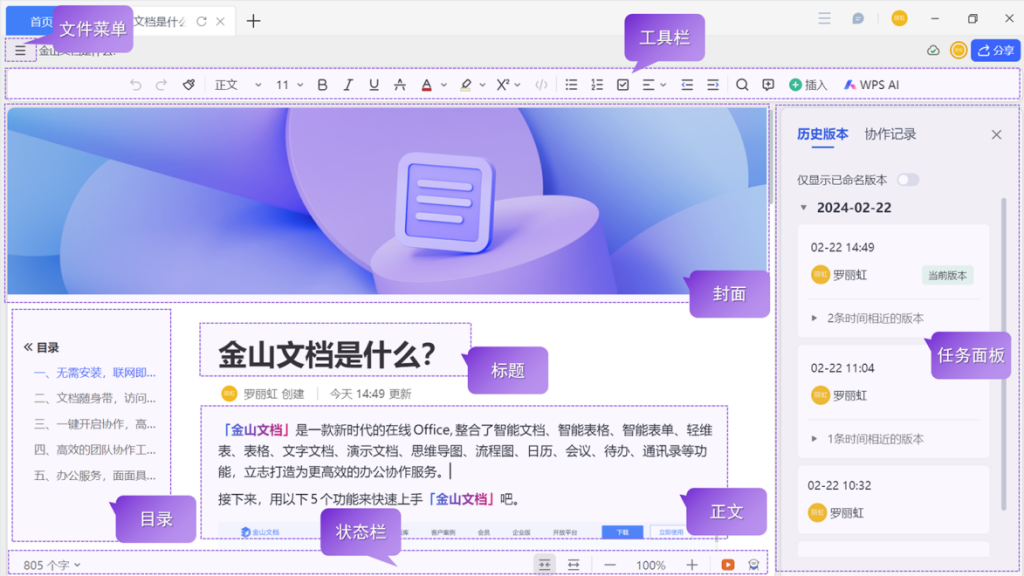Click the history panel scrollbar
Screen dimensions: 1024x576
point(1004,353)
